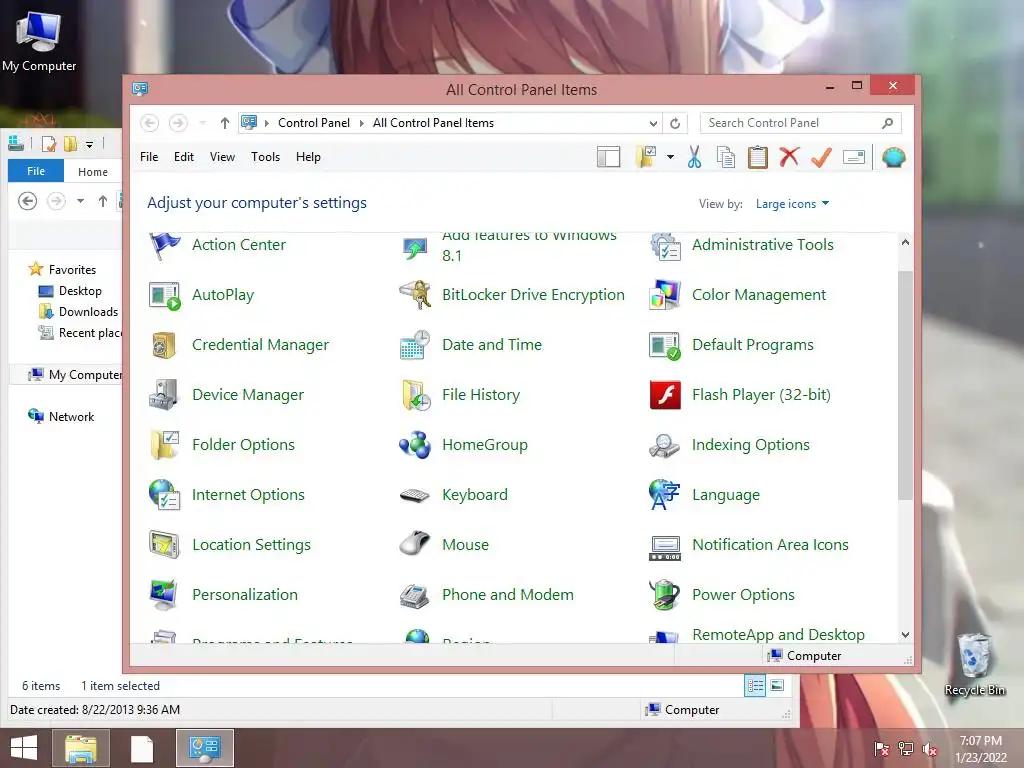Open quick access toolbar dropdown in My Computer window
This screenshot has height=768, width=1024.
[x=89, y=144]
